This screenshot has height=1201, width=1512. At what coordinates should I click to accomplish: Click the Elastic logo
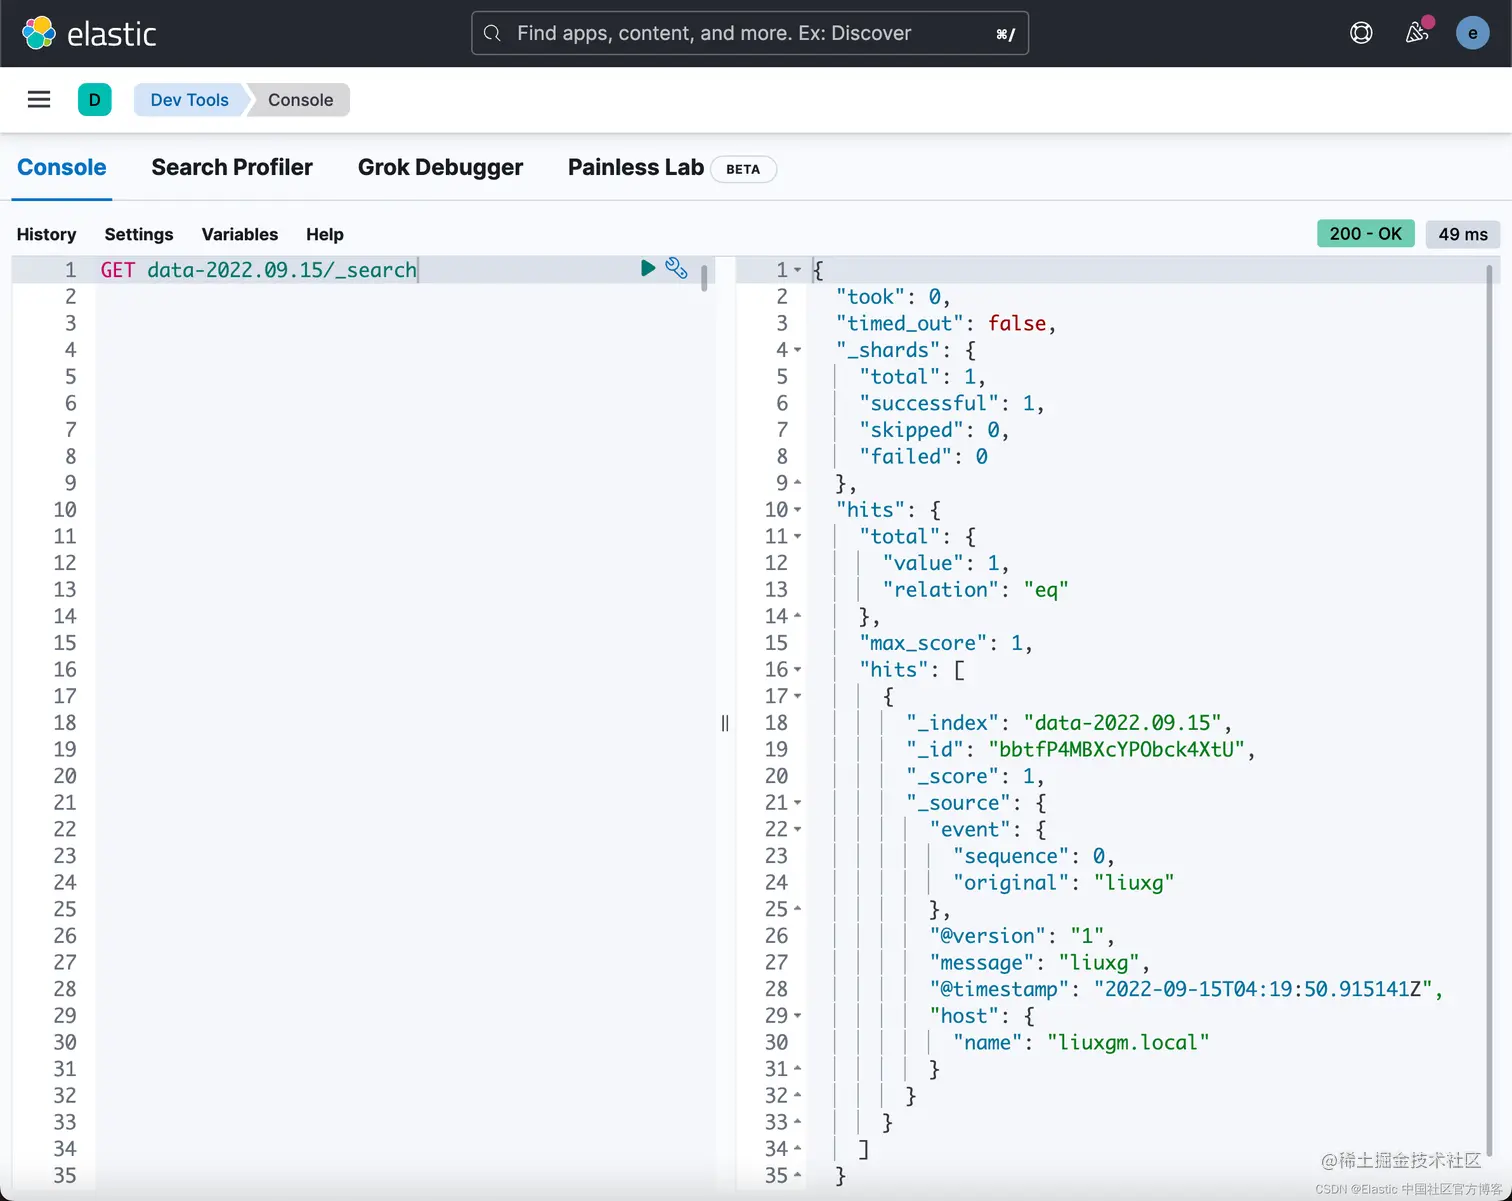click(88, 33)
